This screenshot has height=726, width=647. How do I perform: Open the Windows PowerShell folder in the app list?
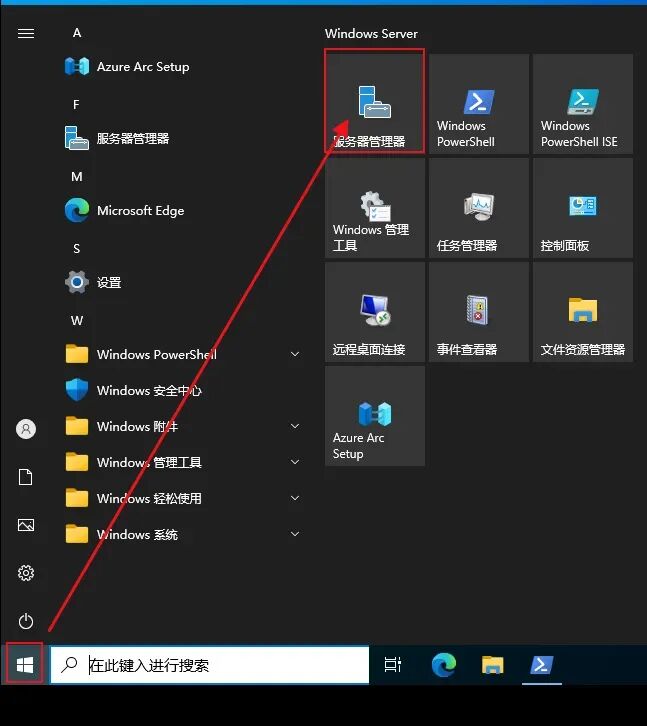pos(182,355)
